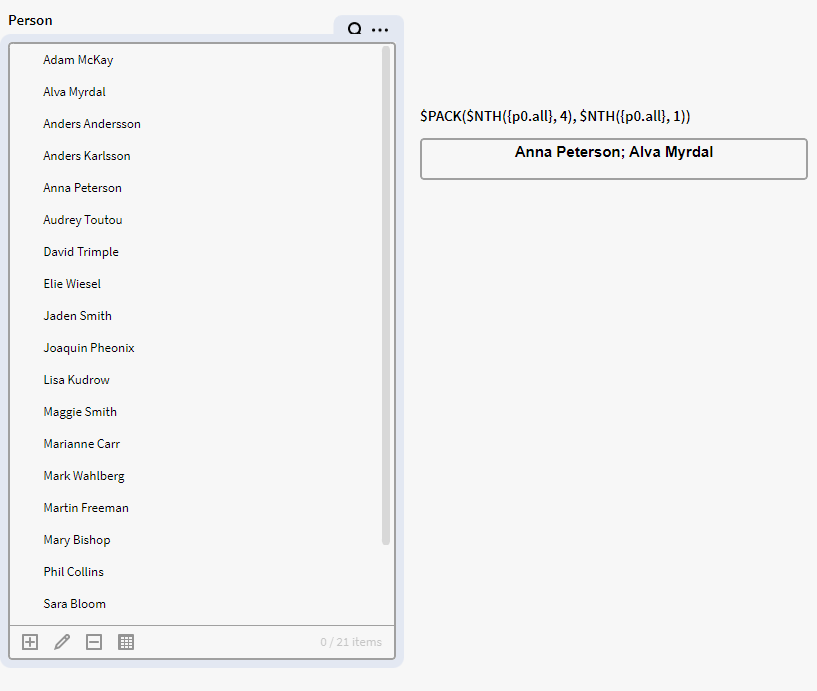Image resolution: width=817 pixels, height=691 pixels.
Task: Select Lisa Kudrow in Person list
Action: [77, 380]
